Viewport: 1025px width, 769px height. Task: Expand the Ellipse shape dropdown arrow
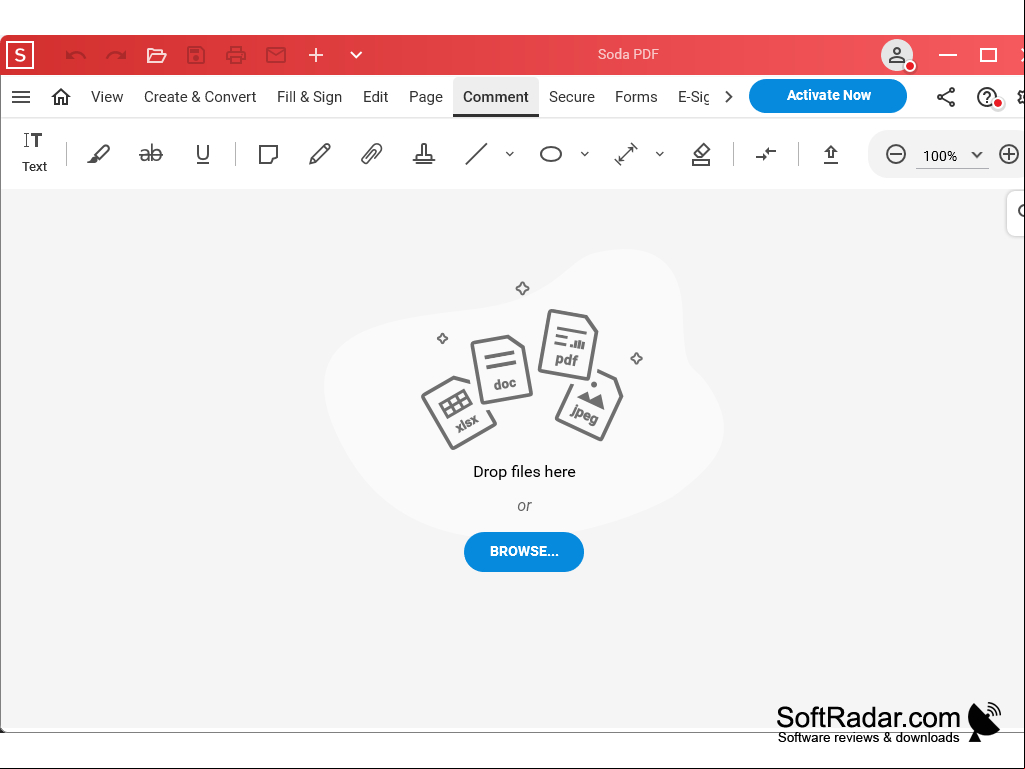[x=585, y=154]
